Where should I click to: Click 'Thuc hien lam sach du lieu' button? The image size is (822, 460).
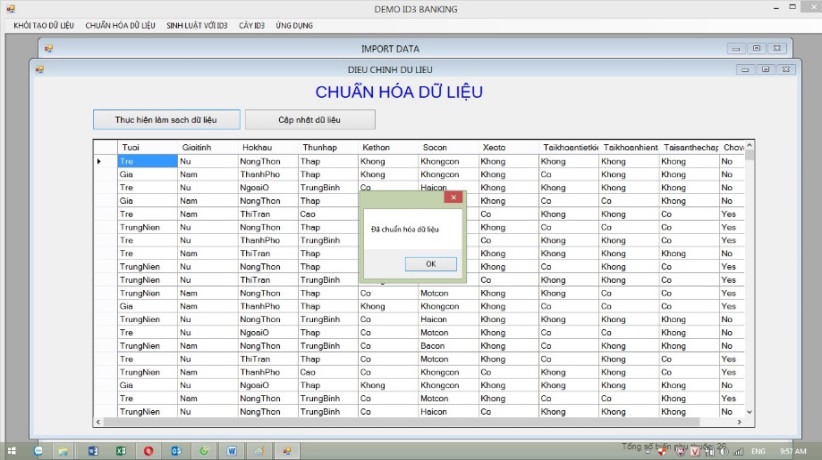(x=166, y=120)
